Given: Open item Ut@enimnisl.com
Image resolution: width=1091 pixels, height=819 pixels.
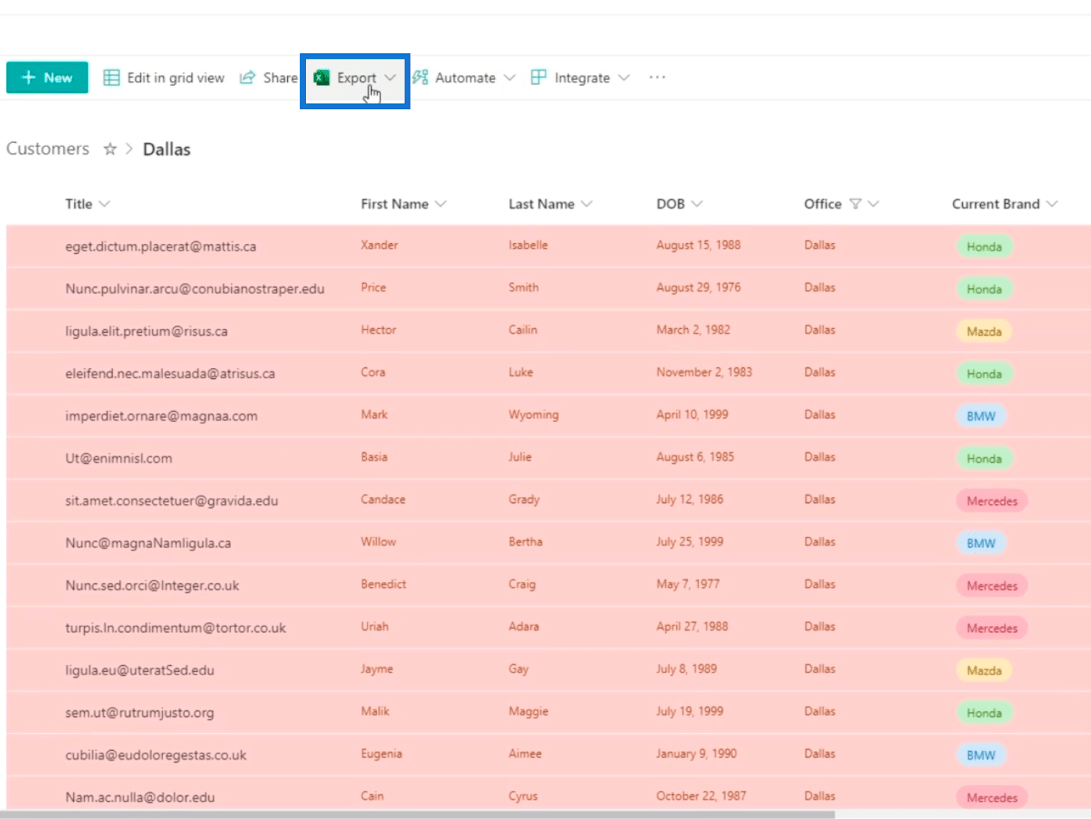Looking at the screenshot, I should (x=118, y=459).
